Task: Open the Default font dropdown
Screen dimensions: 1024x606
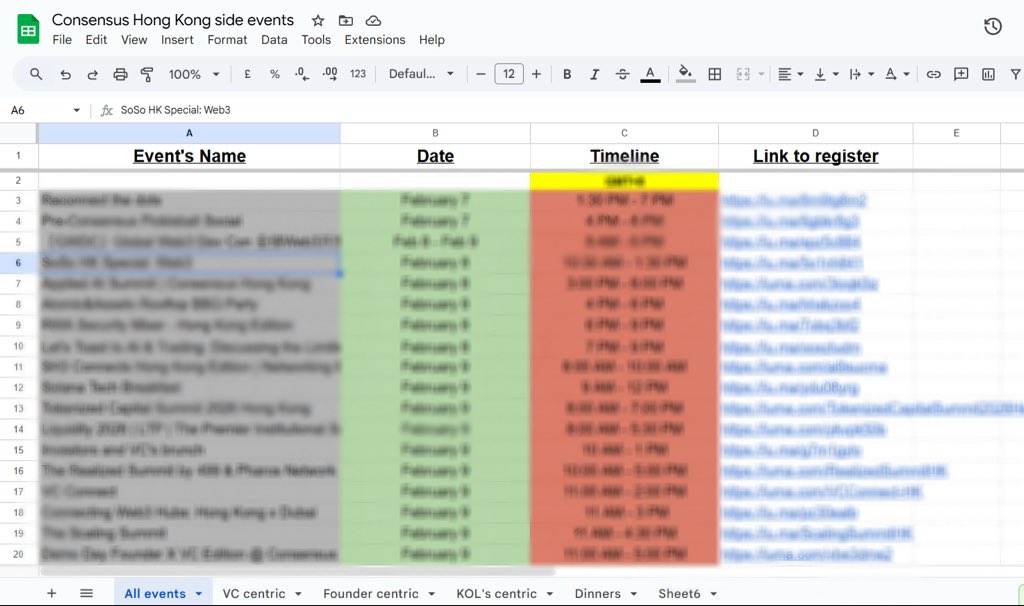Action: [x=421, y=74]
